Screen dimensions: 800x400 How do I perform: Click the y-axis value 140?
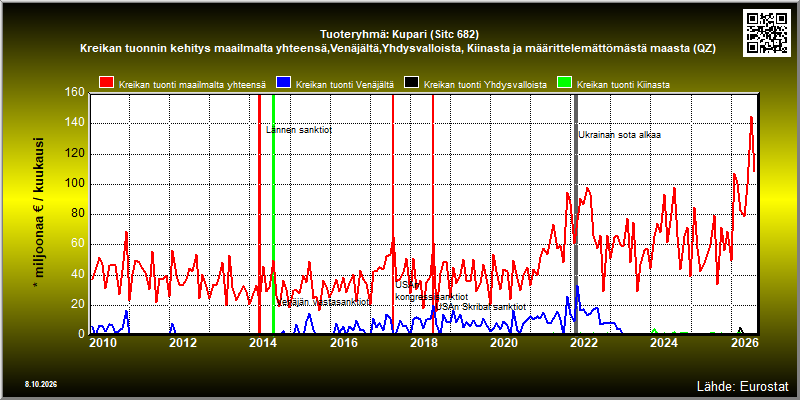75,123
